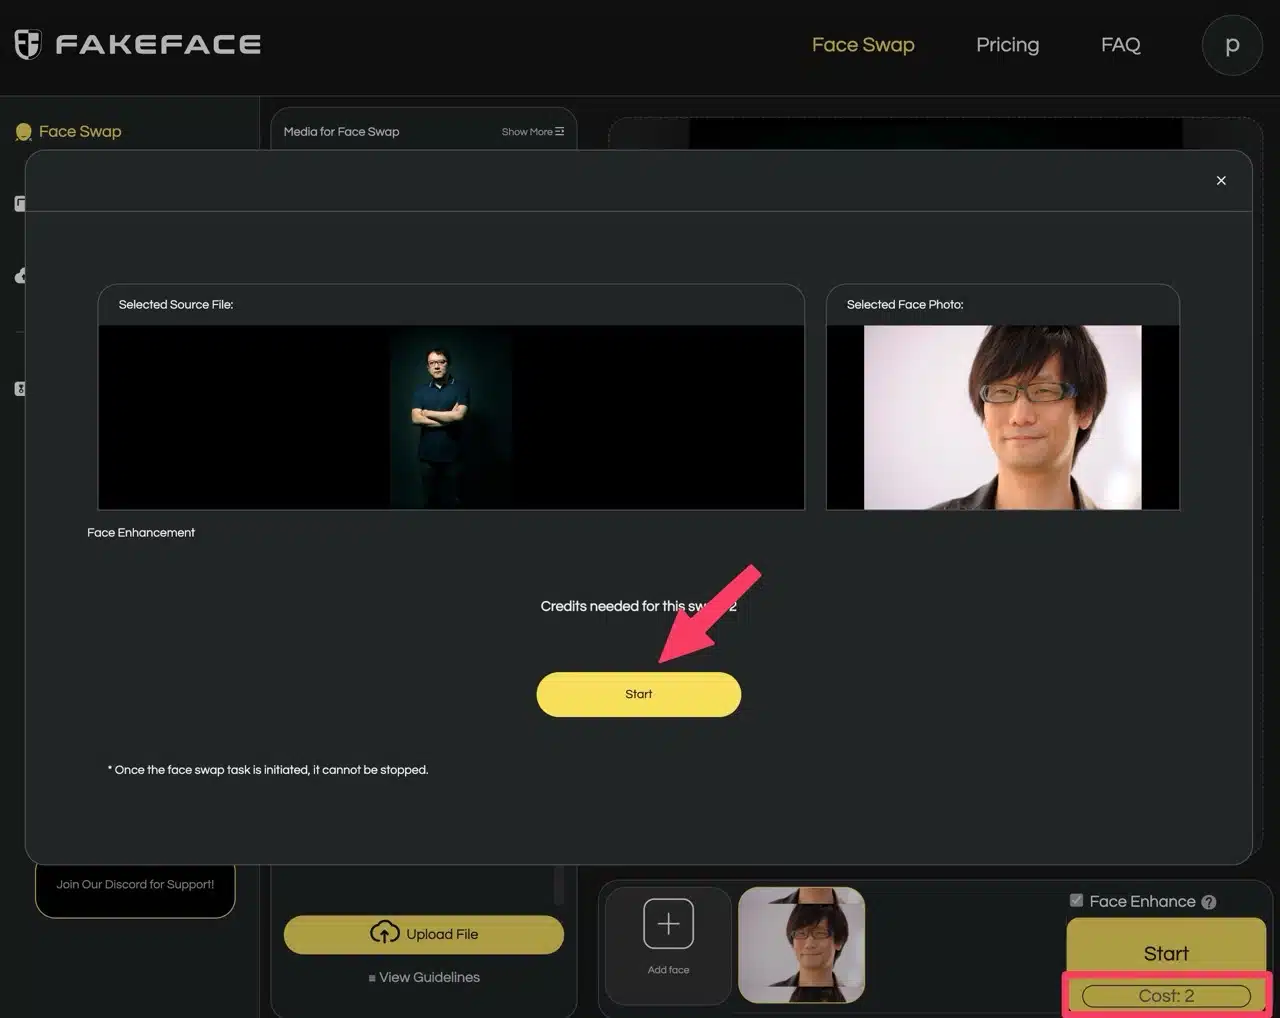Viewport: 1280px width, 1018px height.
Task: Click the Add face plus icon
Action: click(668, 923)
